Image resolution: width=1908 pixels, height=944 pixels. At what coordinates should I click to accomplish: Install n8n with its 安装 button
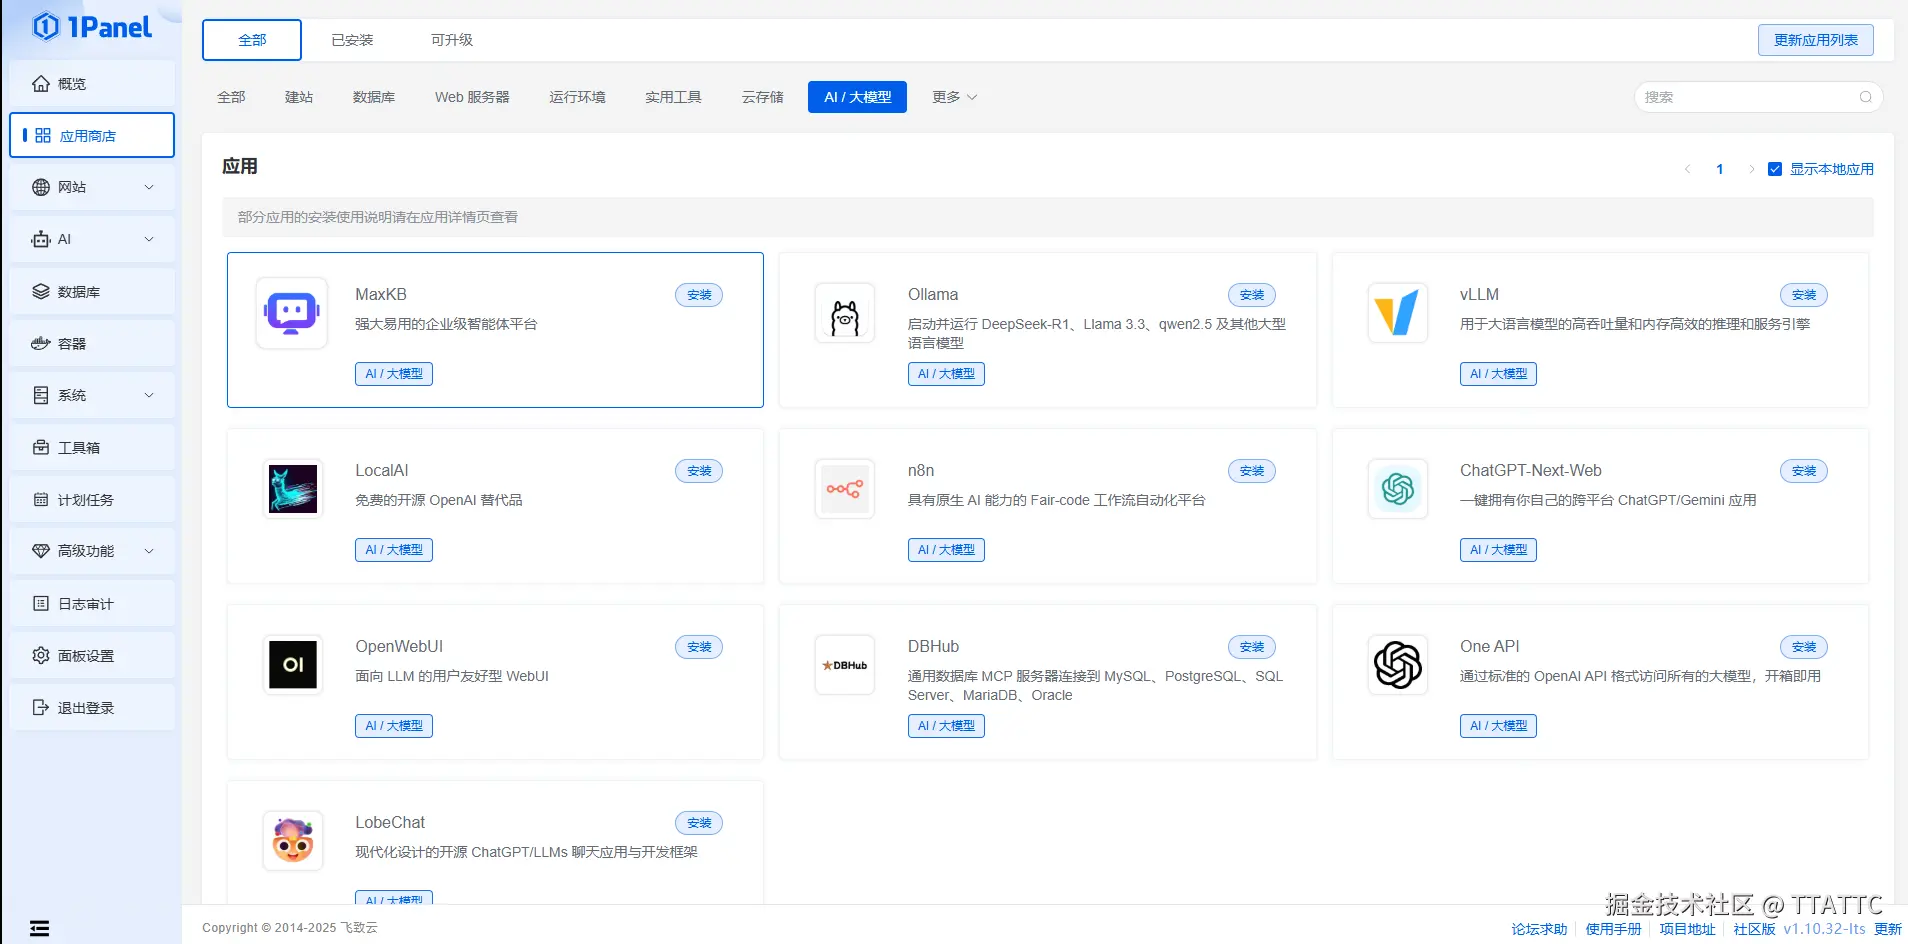point(1252,471)
